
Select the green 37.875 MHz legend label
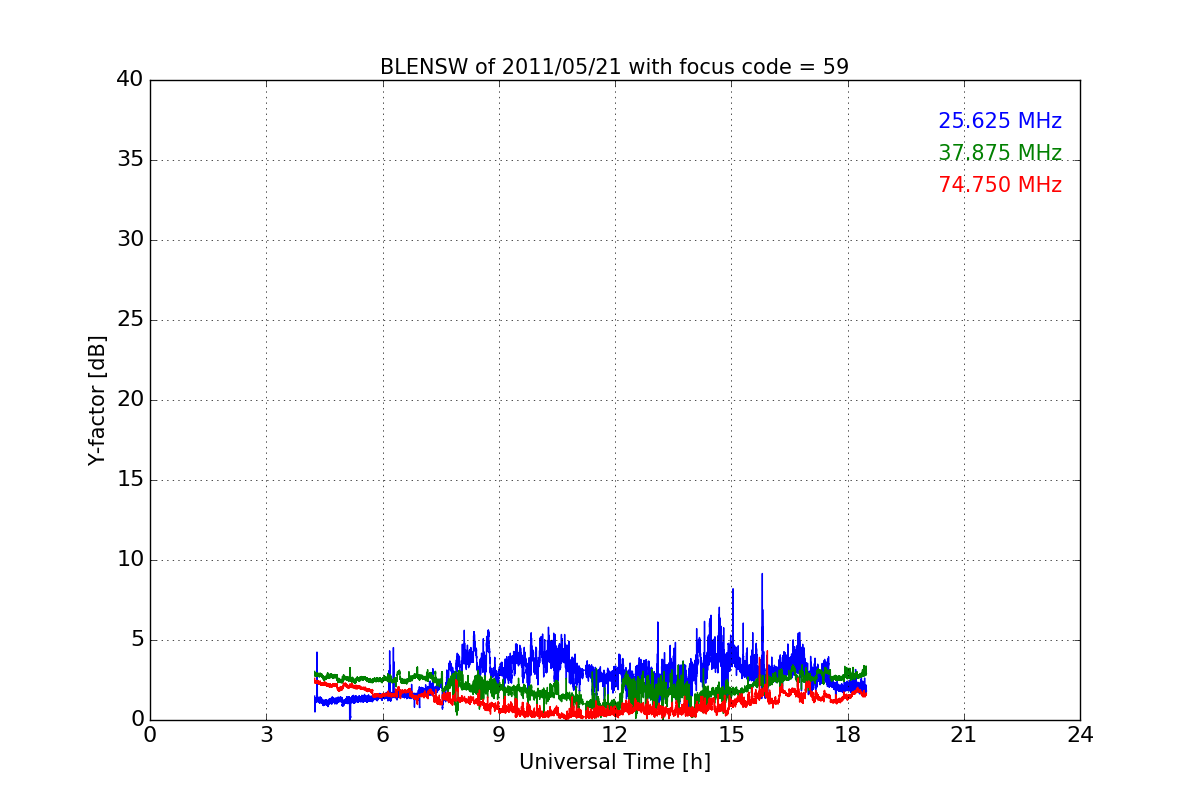point(1000,153)
